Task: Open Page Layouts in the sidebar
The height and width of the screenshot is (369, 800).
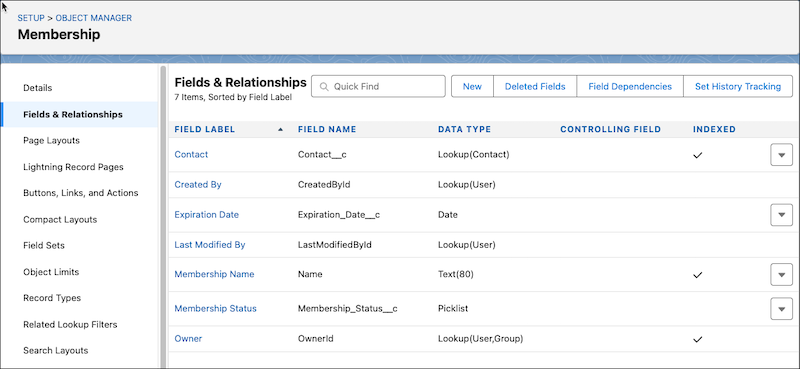Action: point(52,140)
